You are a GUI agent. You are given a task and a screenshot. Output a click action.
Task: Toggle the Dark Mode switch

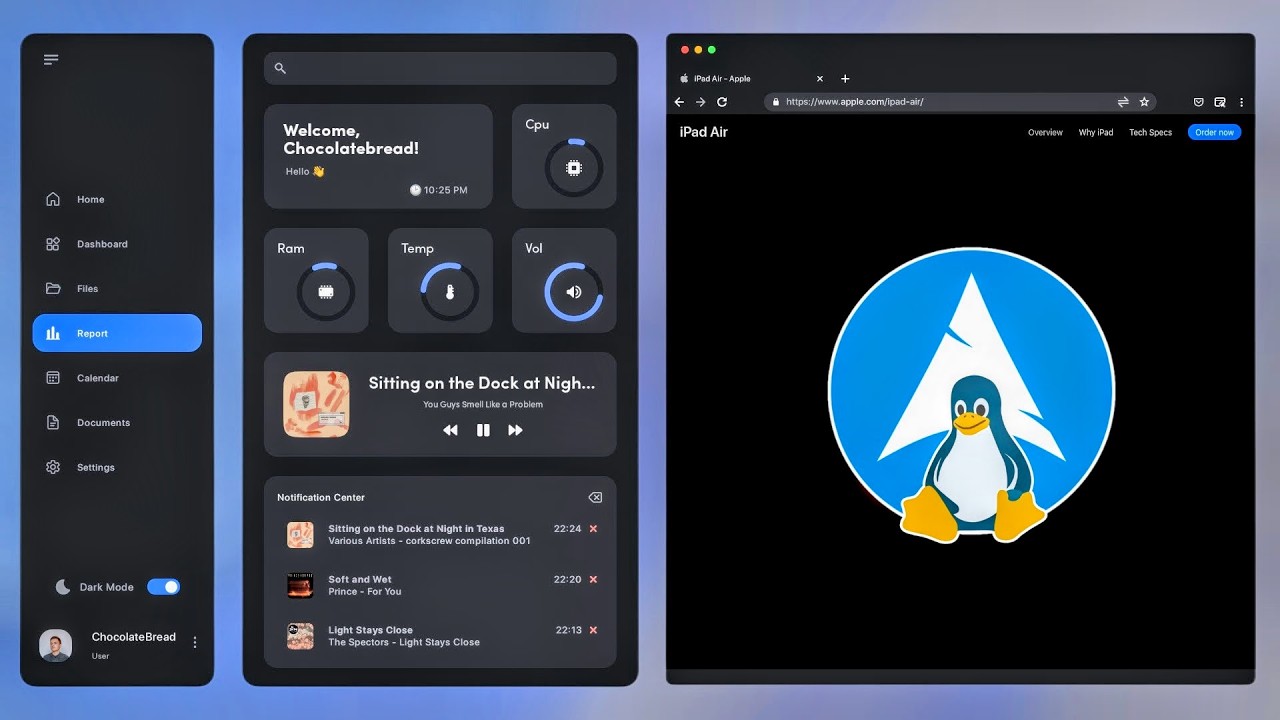(x=164, y=587)
